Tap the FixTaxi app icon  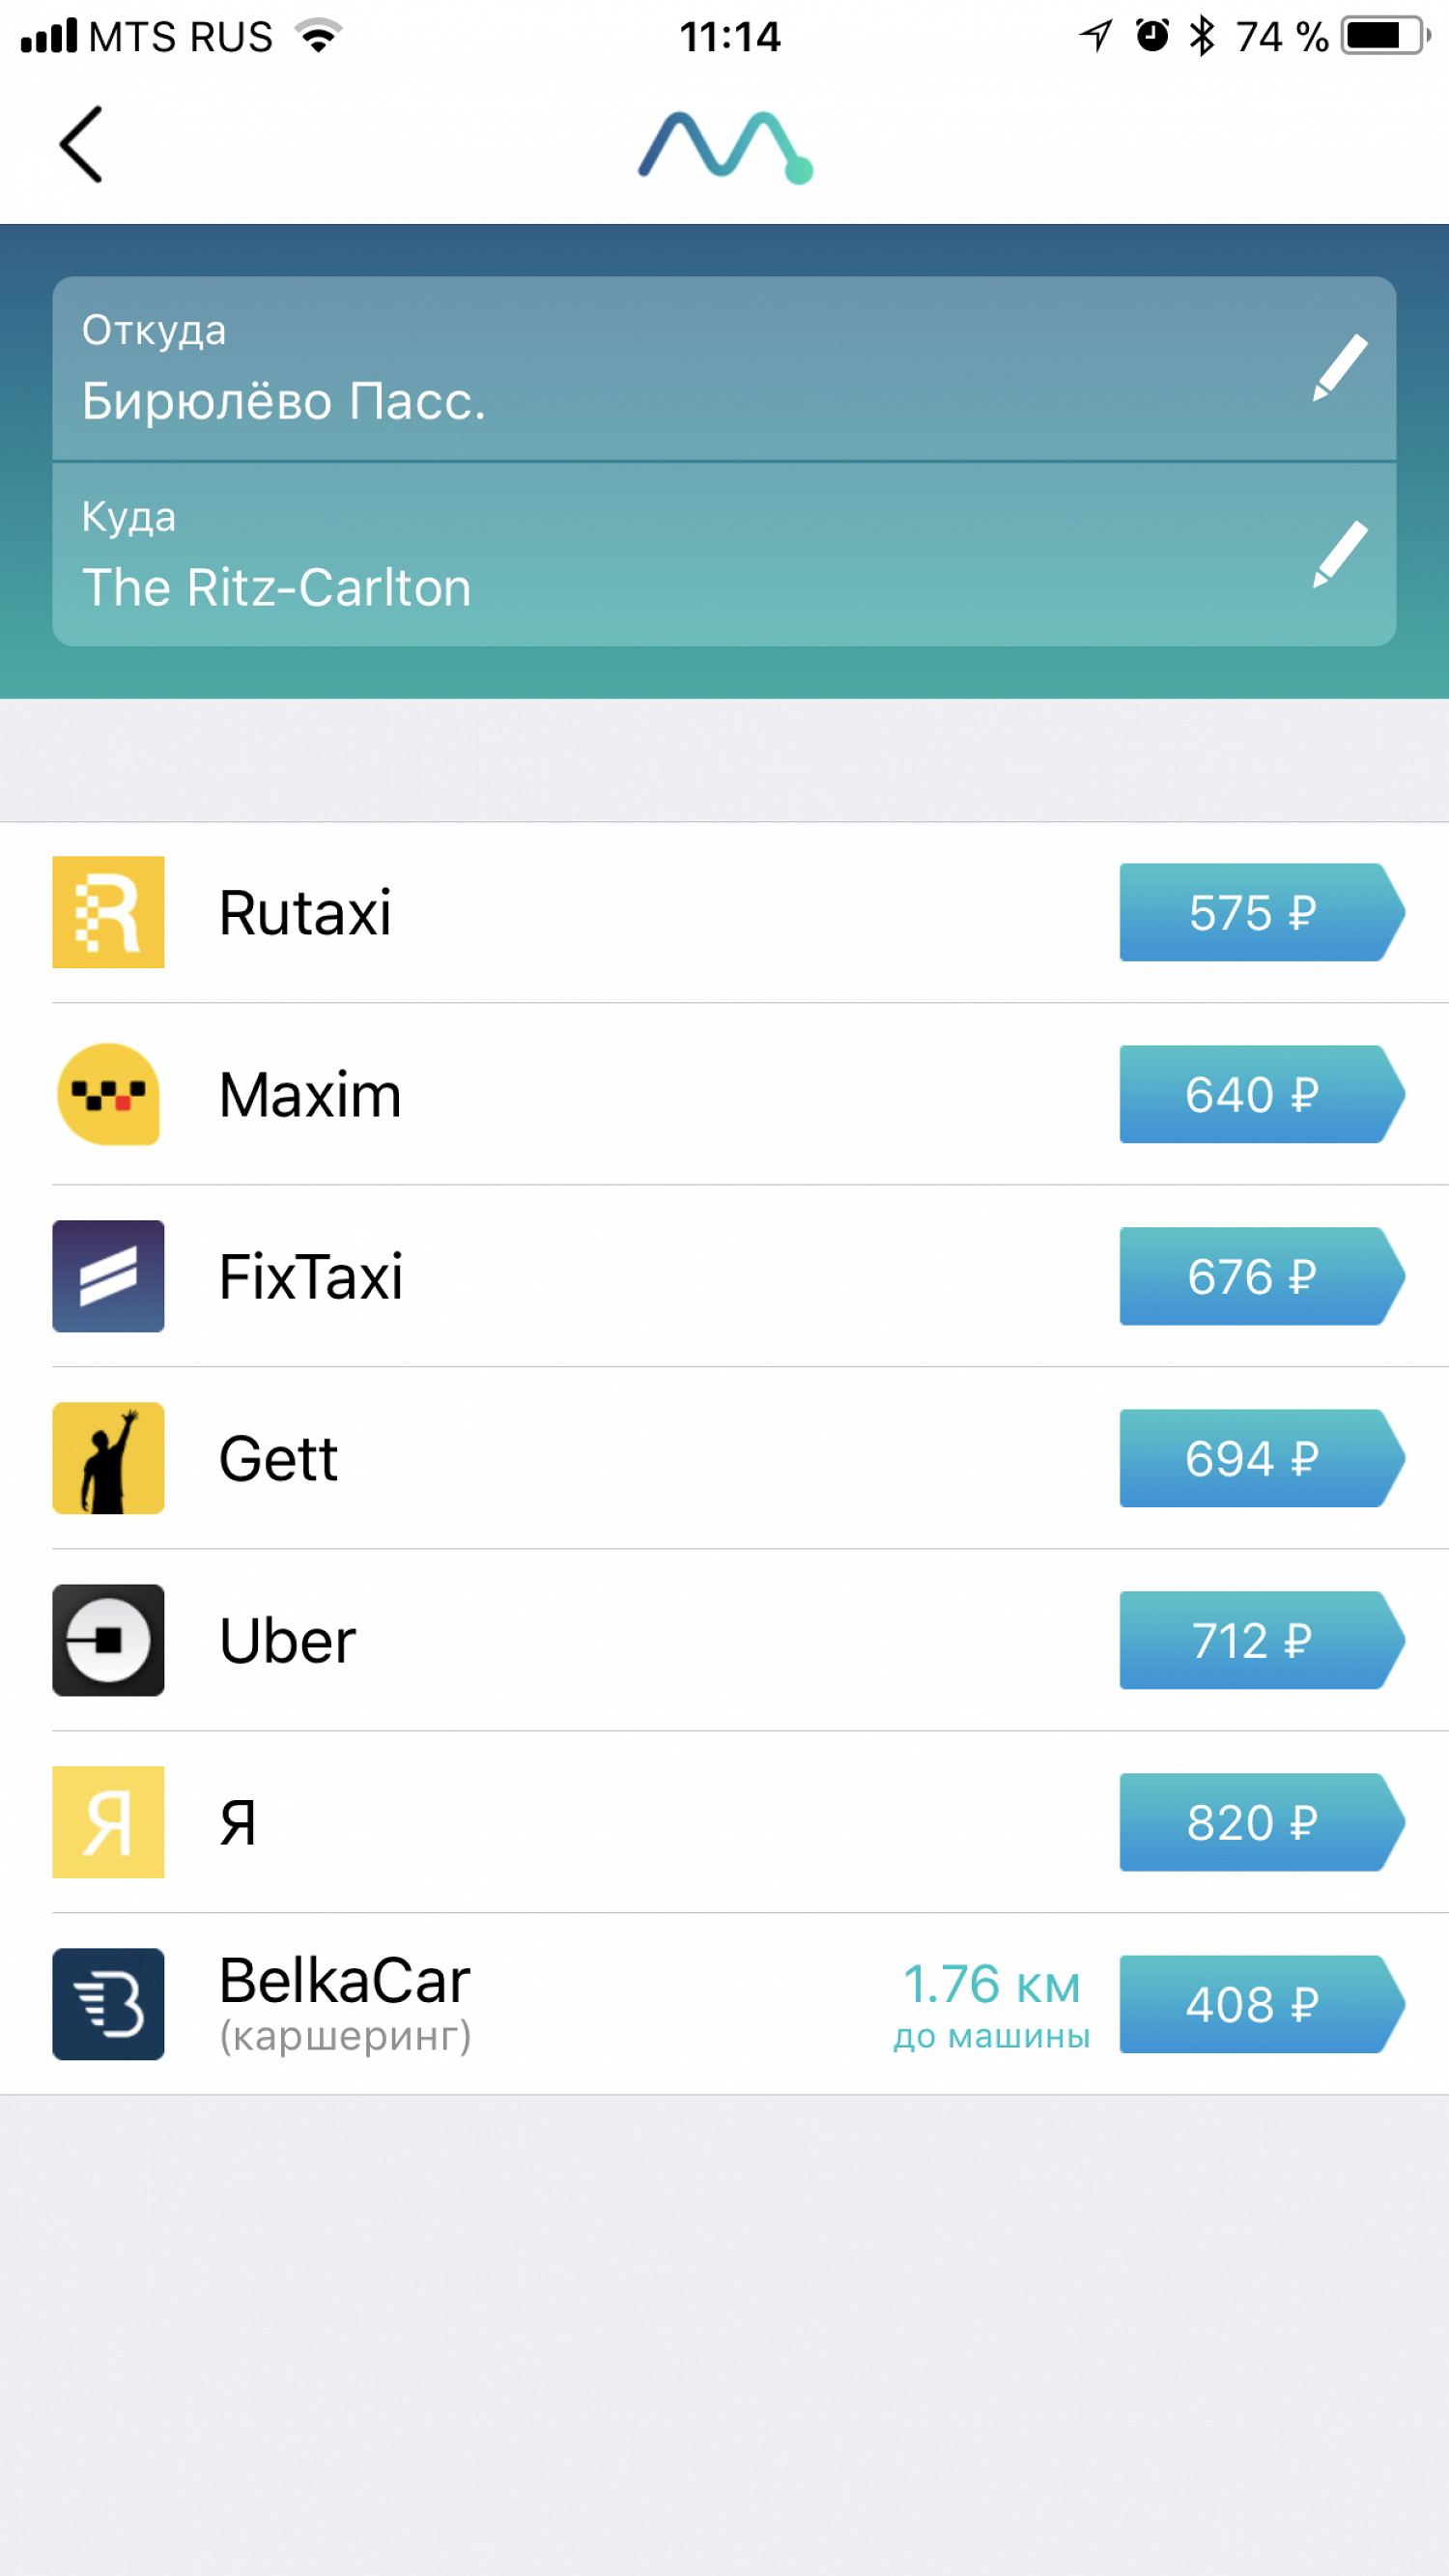108,1276
